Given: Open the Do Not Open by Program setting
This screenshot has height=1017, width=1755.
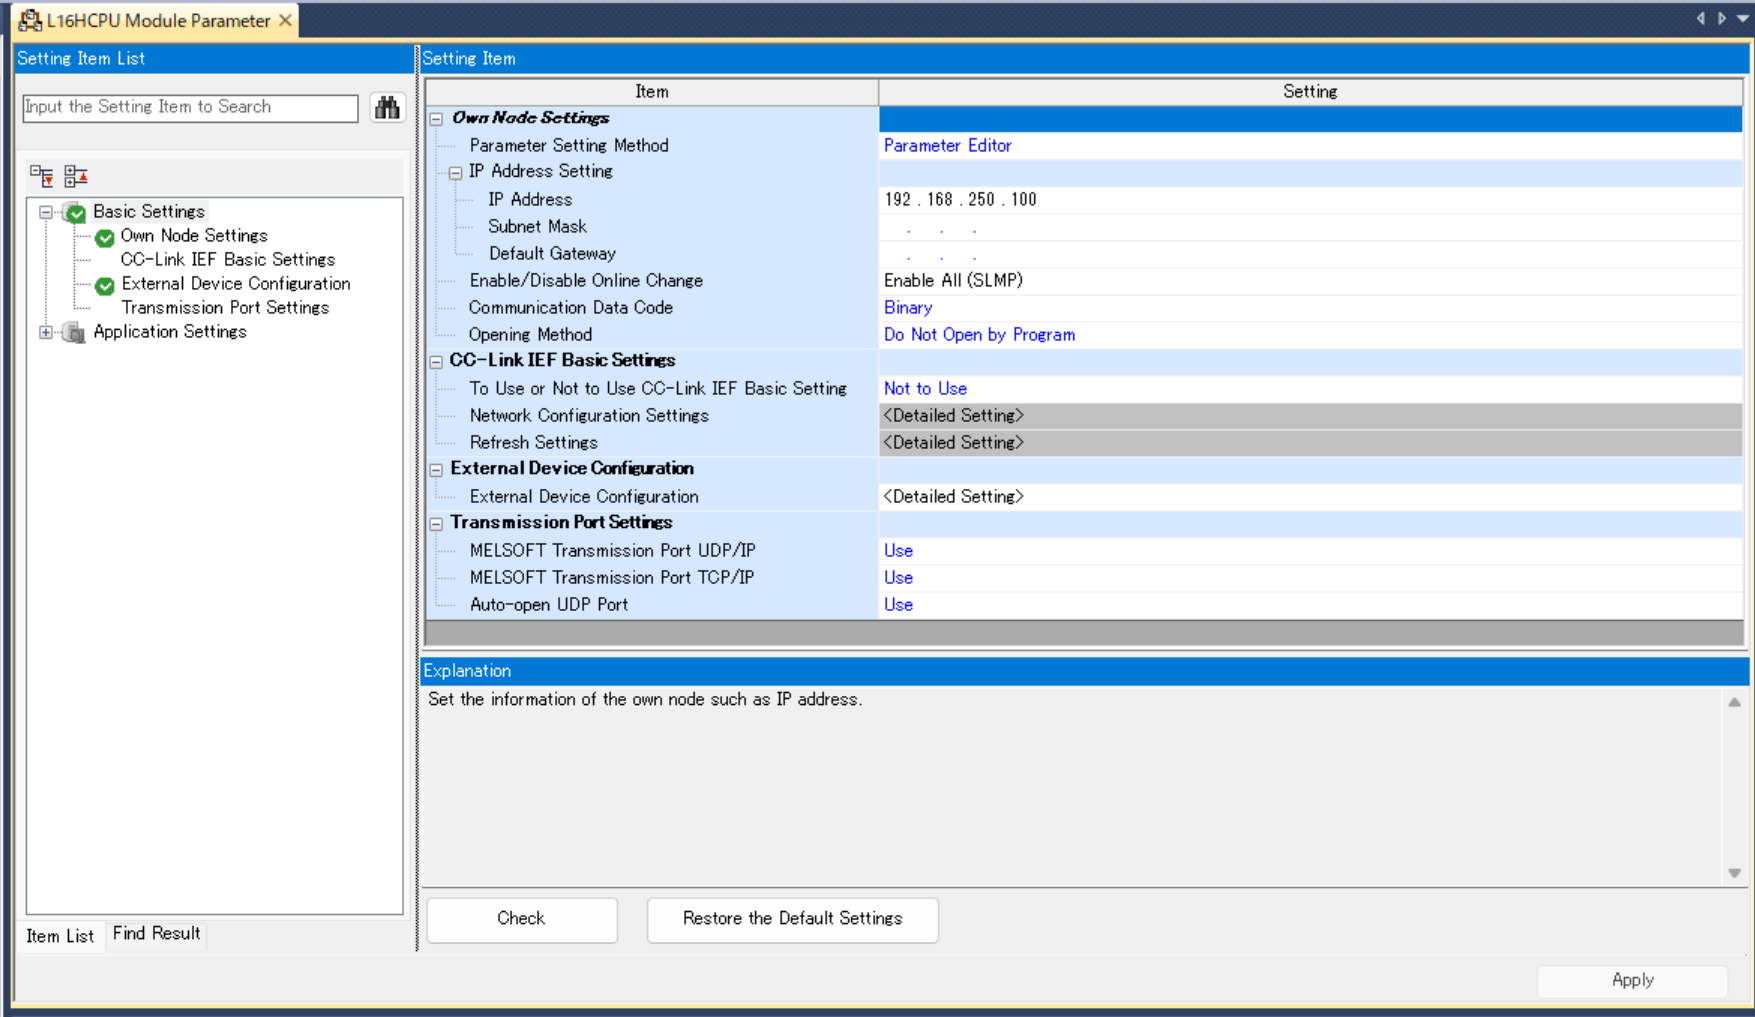Looking at the screenshot, I should [1310, 335].
